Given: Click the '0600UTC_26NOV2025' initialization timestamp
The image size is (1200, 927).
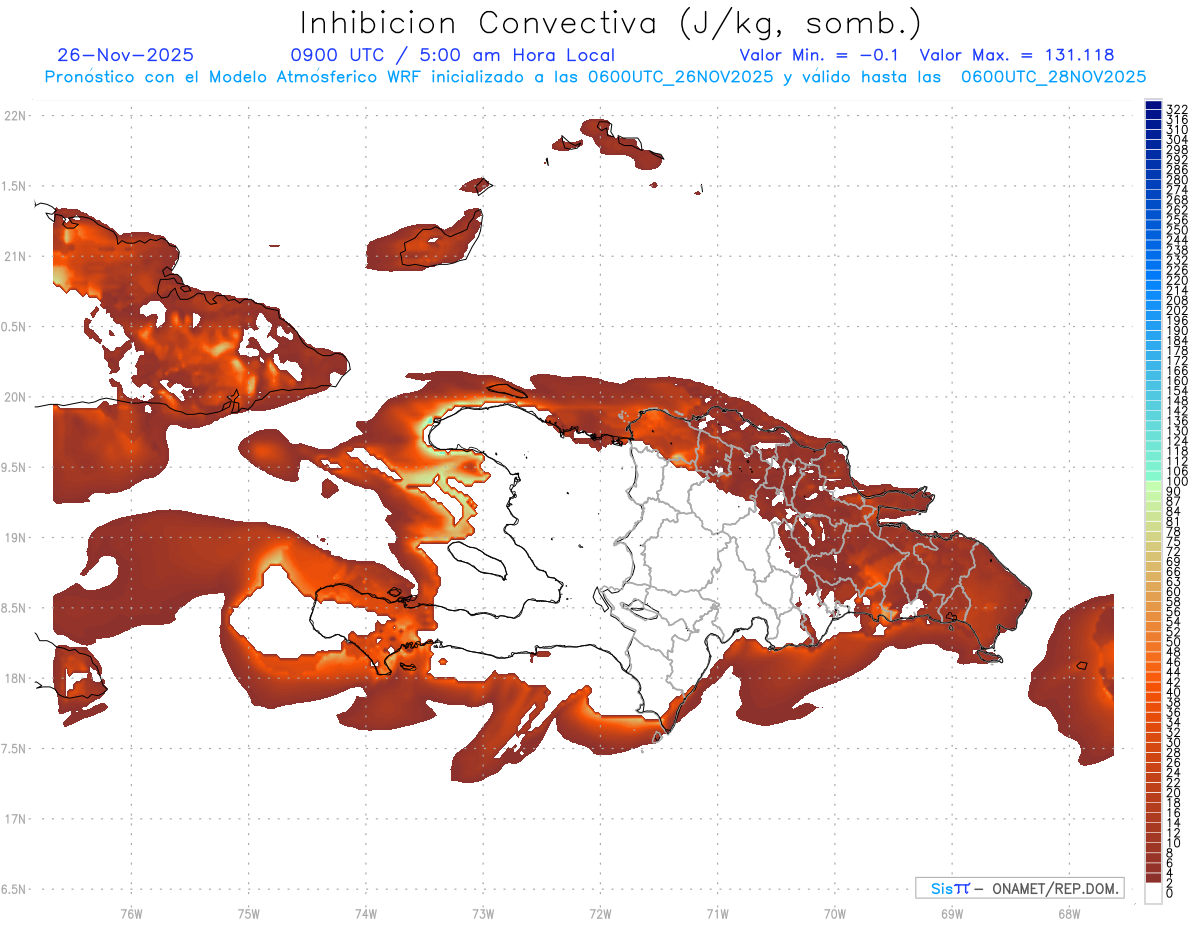Looking at the screenshot, I should [x=680, y=76].
